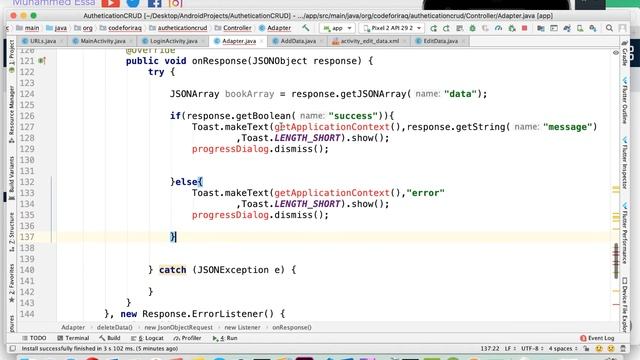The image size is (640, 360).
Task: Click new JsonObjectRequest in editor breadcrumbs
Action: [178, 327]
